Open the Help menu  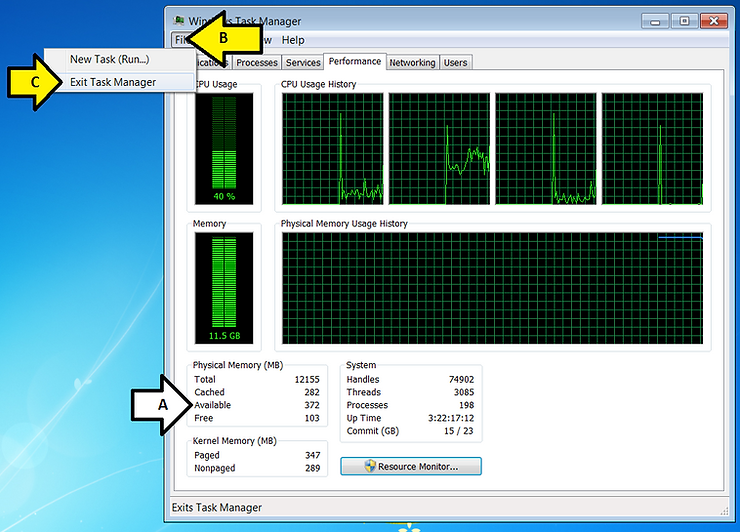pyautogui.click(x=293, y=40)
